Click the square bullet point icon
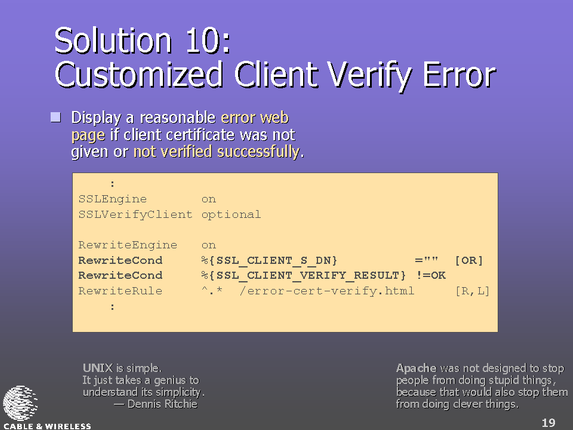The height and width of the screenshot is (430, 573). 56,117
